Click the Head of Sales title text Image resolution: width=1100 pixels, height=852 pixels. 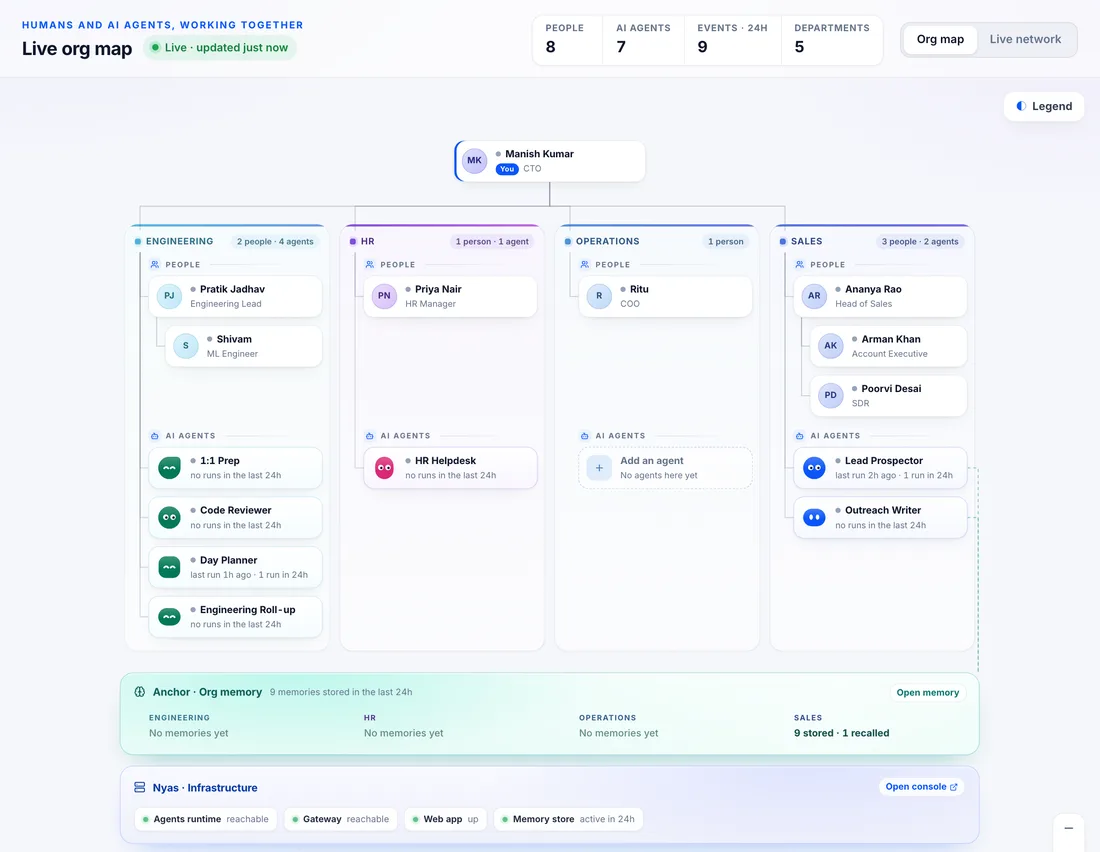tap(864, 304)
